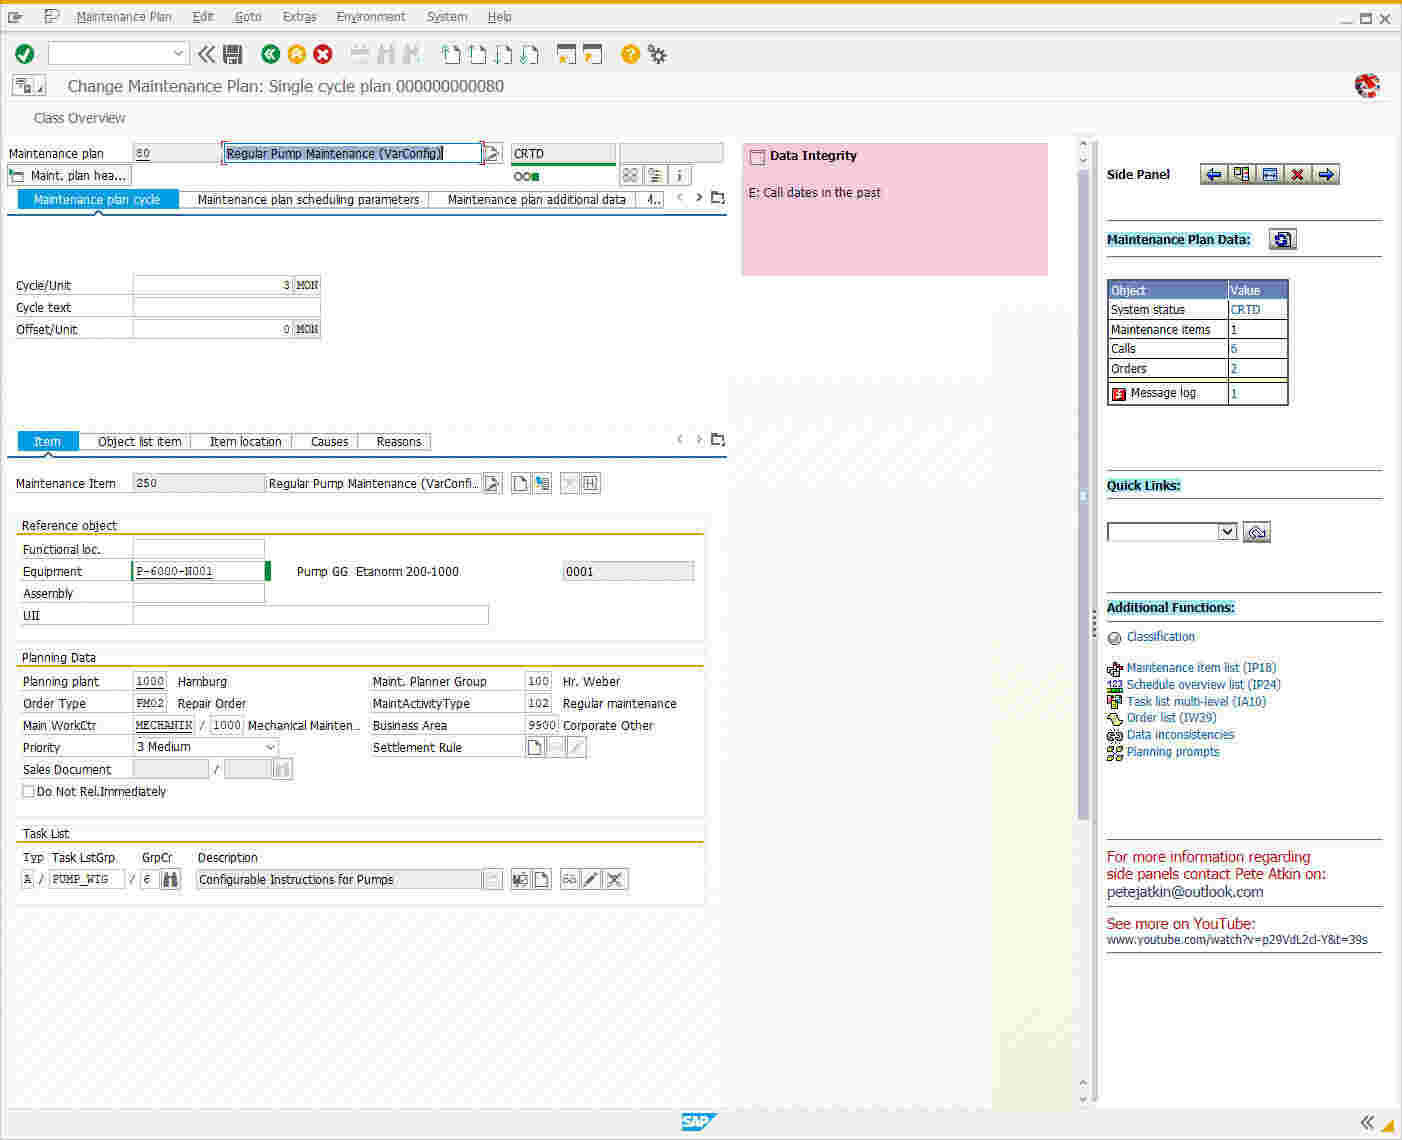Refresh Maintenance Plan Data in side panel
The image size is (1402, 1140).
point(1282,239)
